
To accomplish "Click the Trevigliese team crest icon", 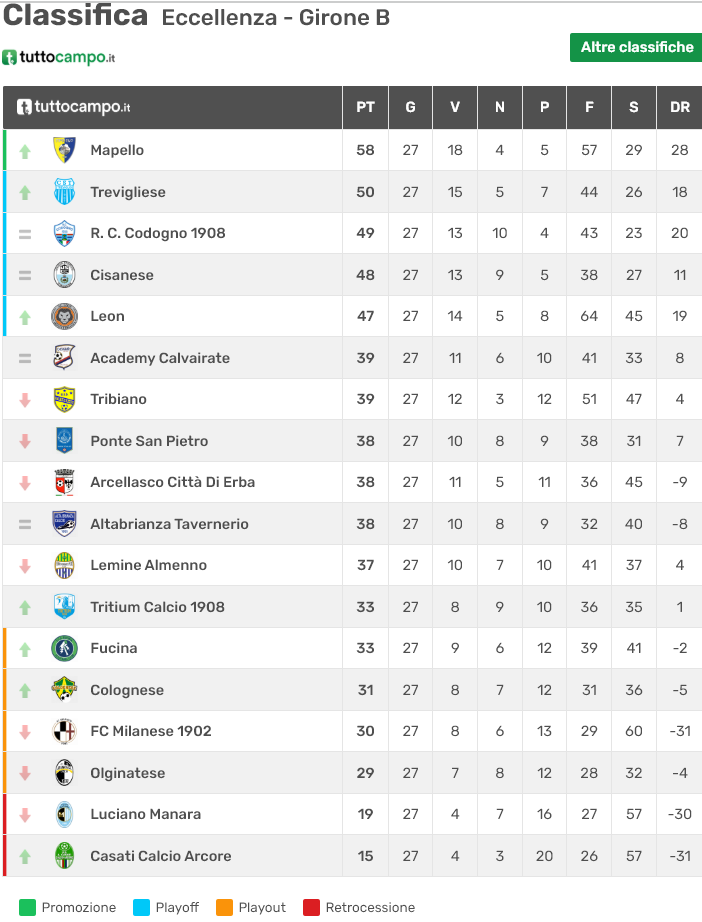I will coord(64,192).
